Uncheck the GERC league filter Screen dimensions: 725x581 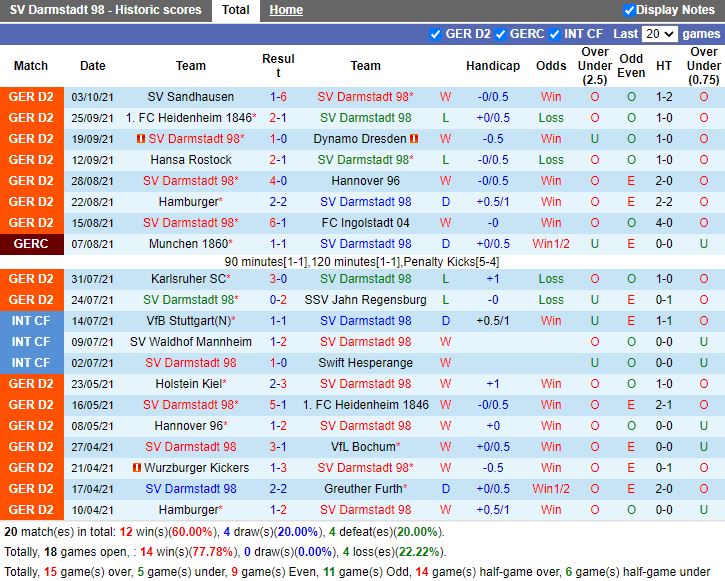499,34
